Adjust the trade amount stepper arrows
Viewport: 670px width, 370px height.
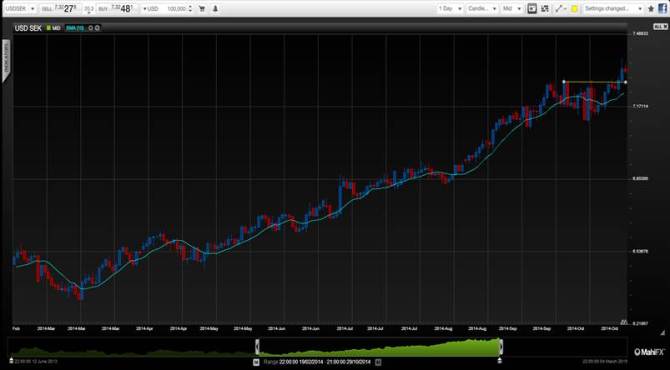click(x=190, y=9)
